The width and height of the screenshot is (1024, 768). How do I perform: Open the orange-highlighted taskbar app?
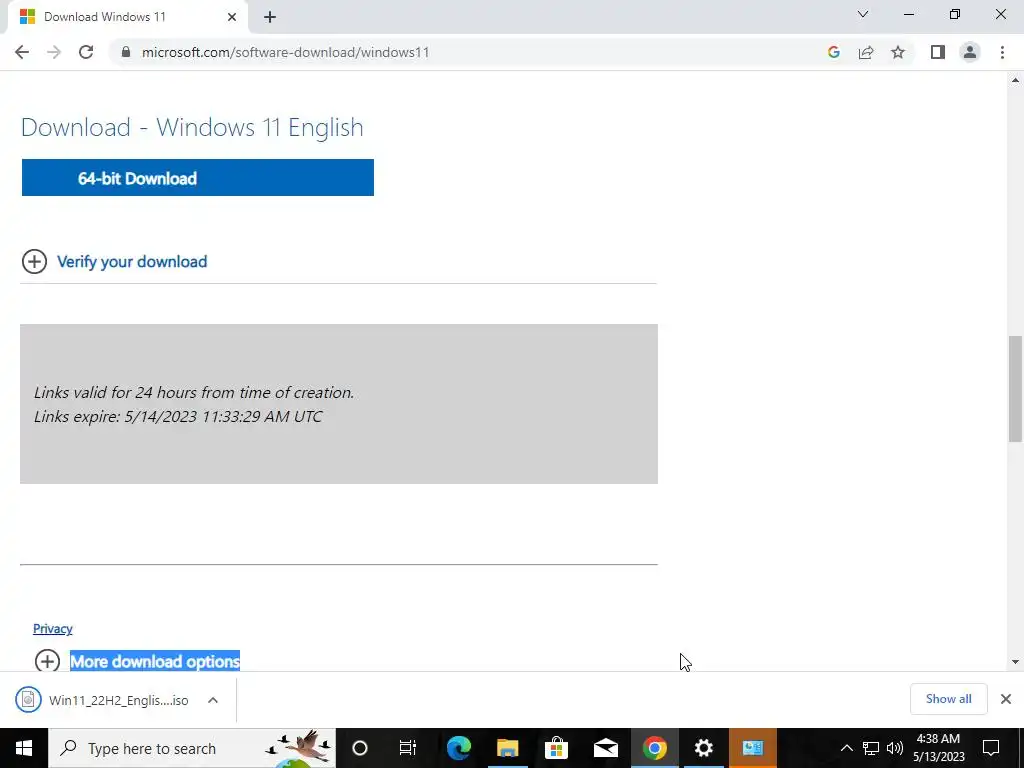pyautogui.click(x=752, y=748)
